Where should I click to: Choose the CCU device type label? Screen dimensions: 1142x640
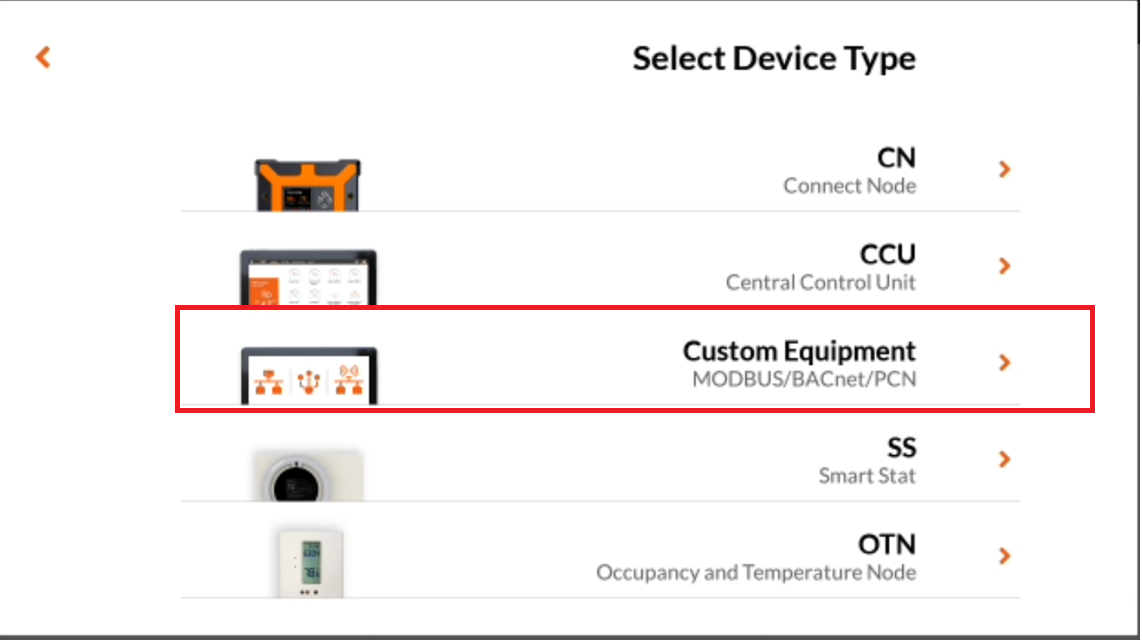888,254
